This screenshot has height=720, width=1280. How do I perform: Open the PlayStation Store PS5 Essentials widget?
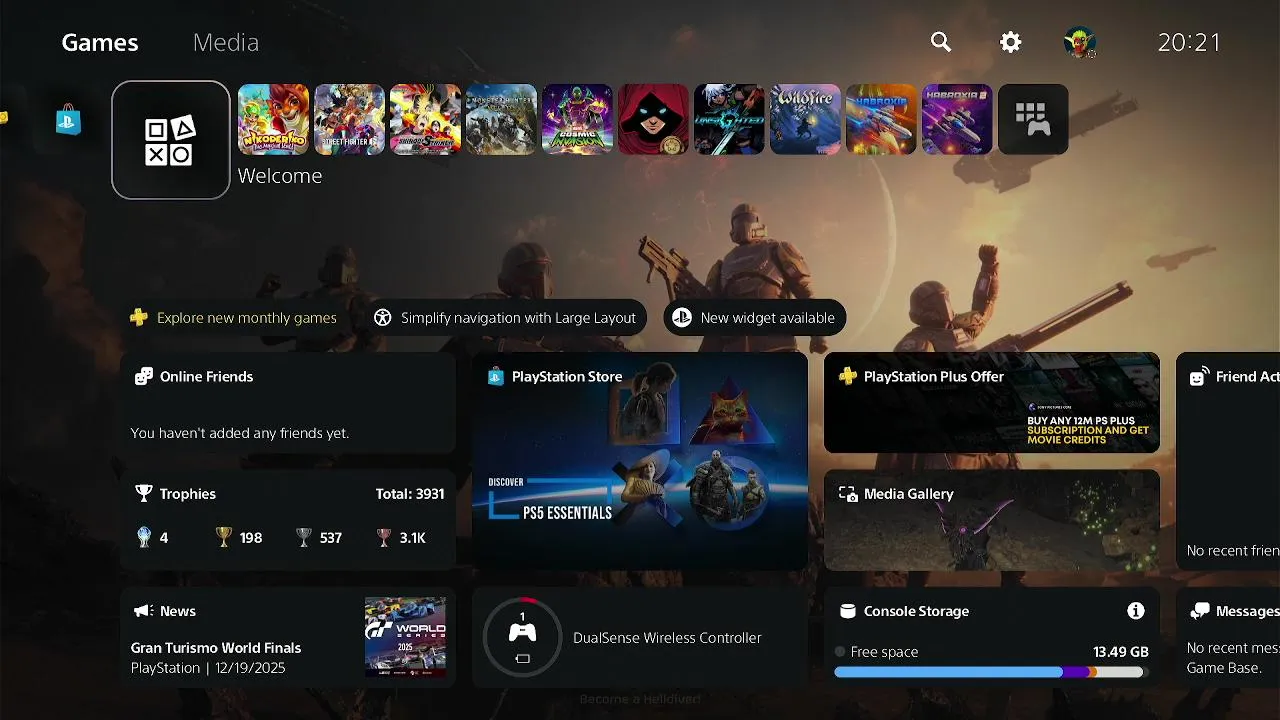pyautogui.click(x=640, y=461)
